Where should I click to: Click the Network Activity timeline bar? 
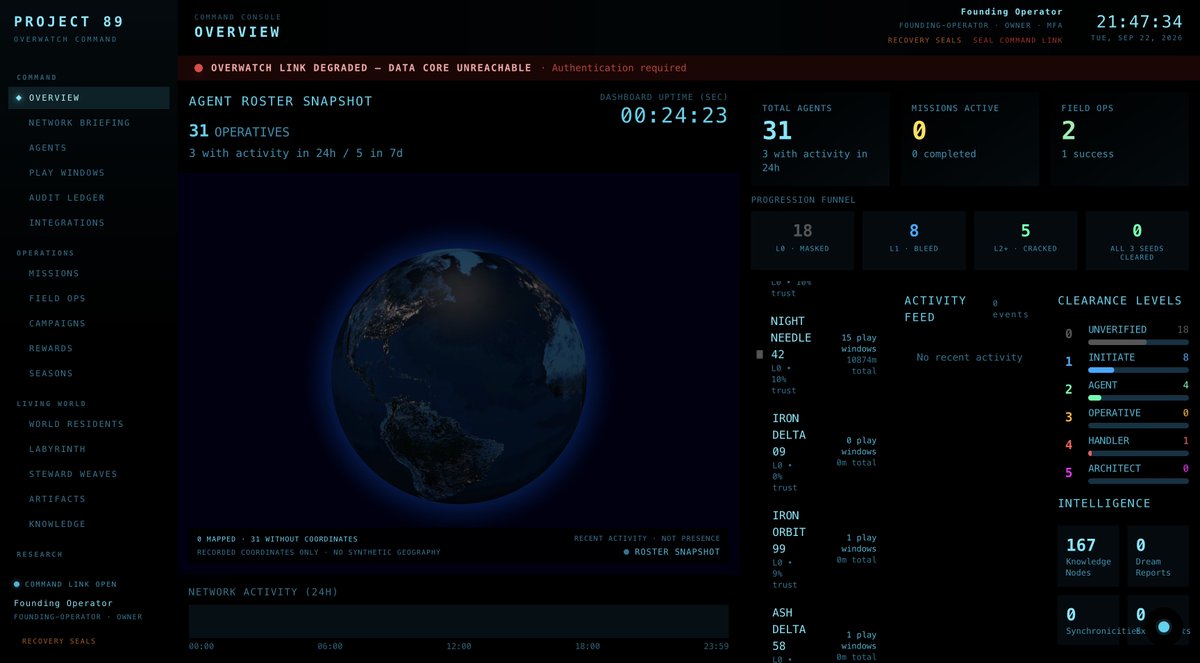point(459,621)
